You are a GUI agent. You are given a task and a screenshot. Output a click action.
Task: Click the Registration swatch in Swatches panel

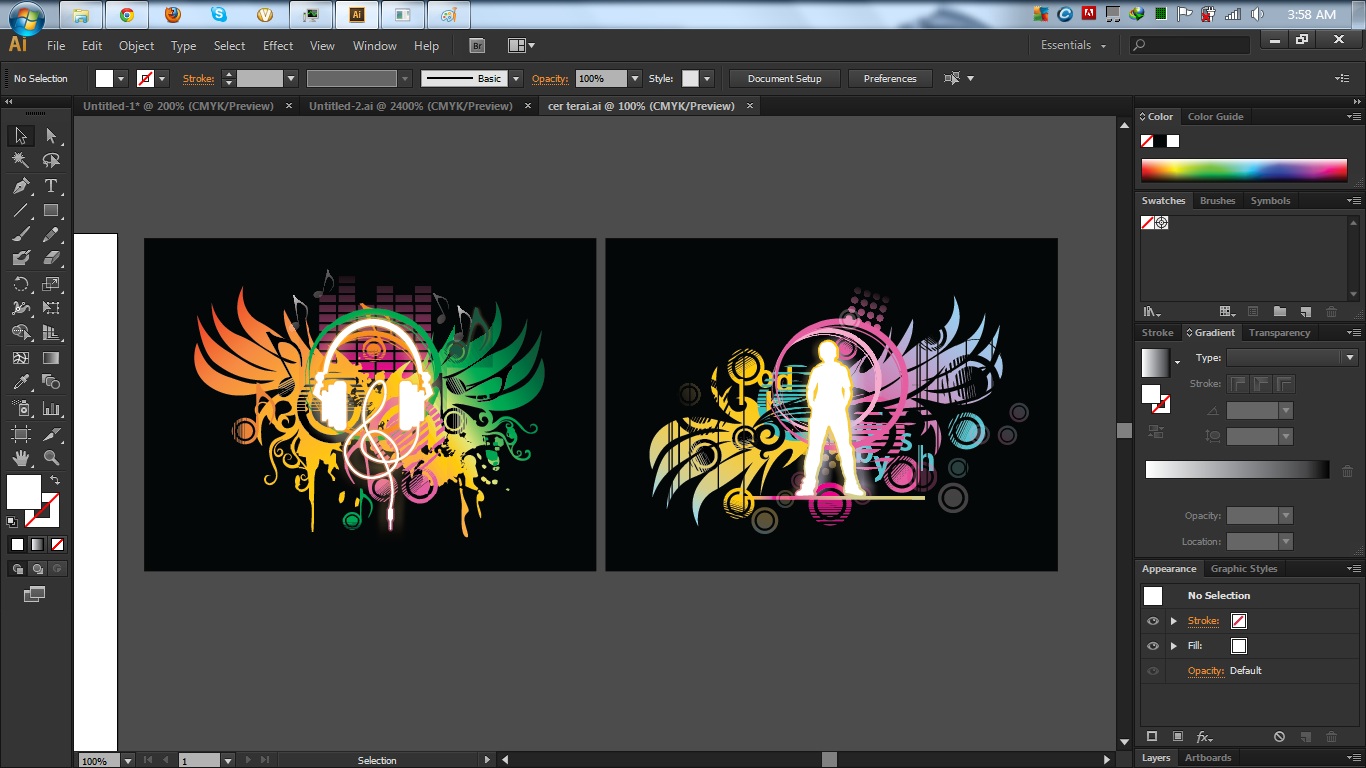point(1162,223)
